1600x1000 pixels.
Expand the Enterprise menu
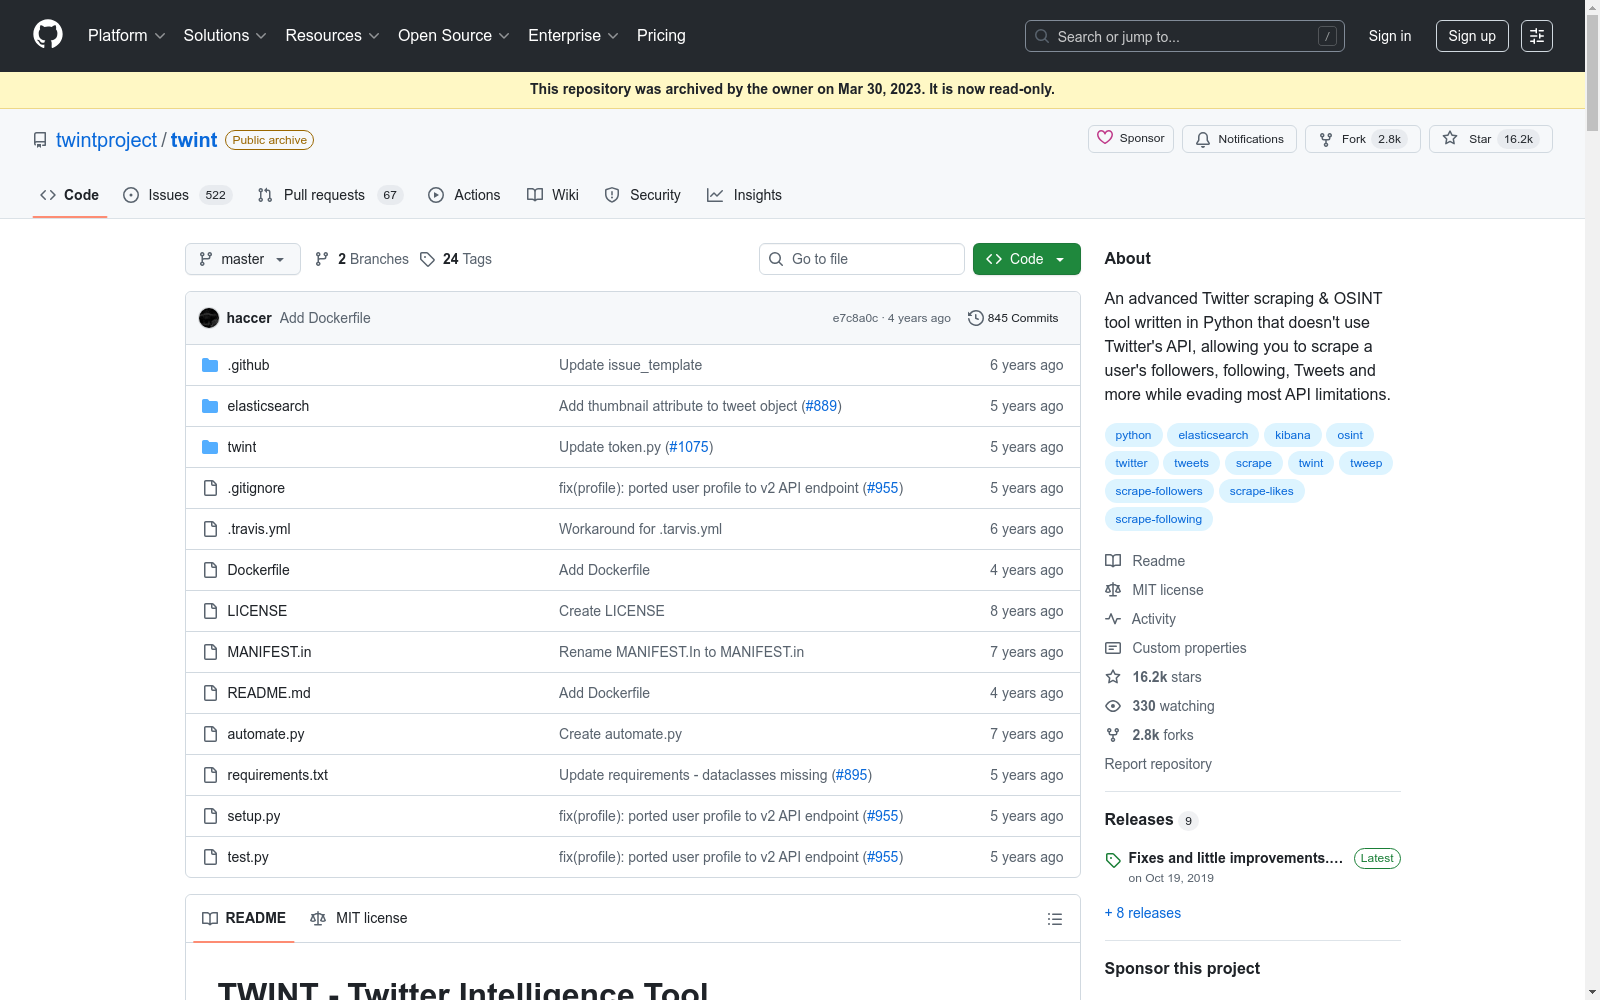tap(573, 36)
